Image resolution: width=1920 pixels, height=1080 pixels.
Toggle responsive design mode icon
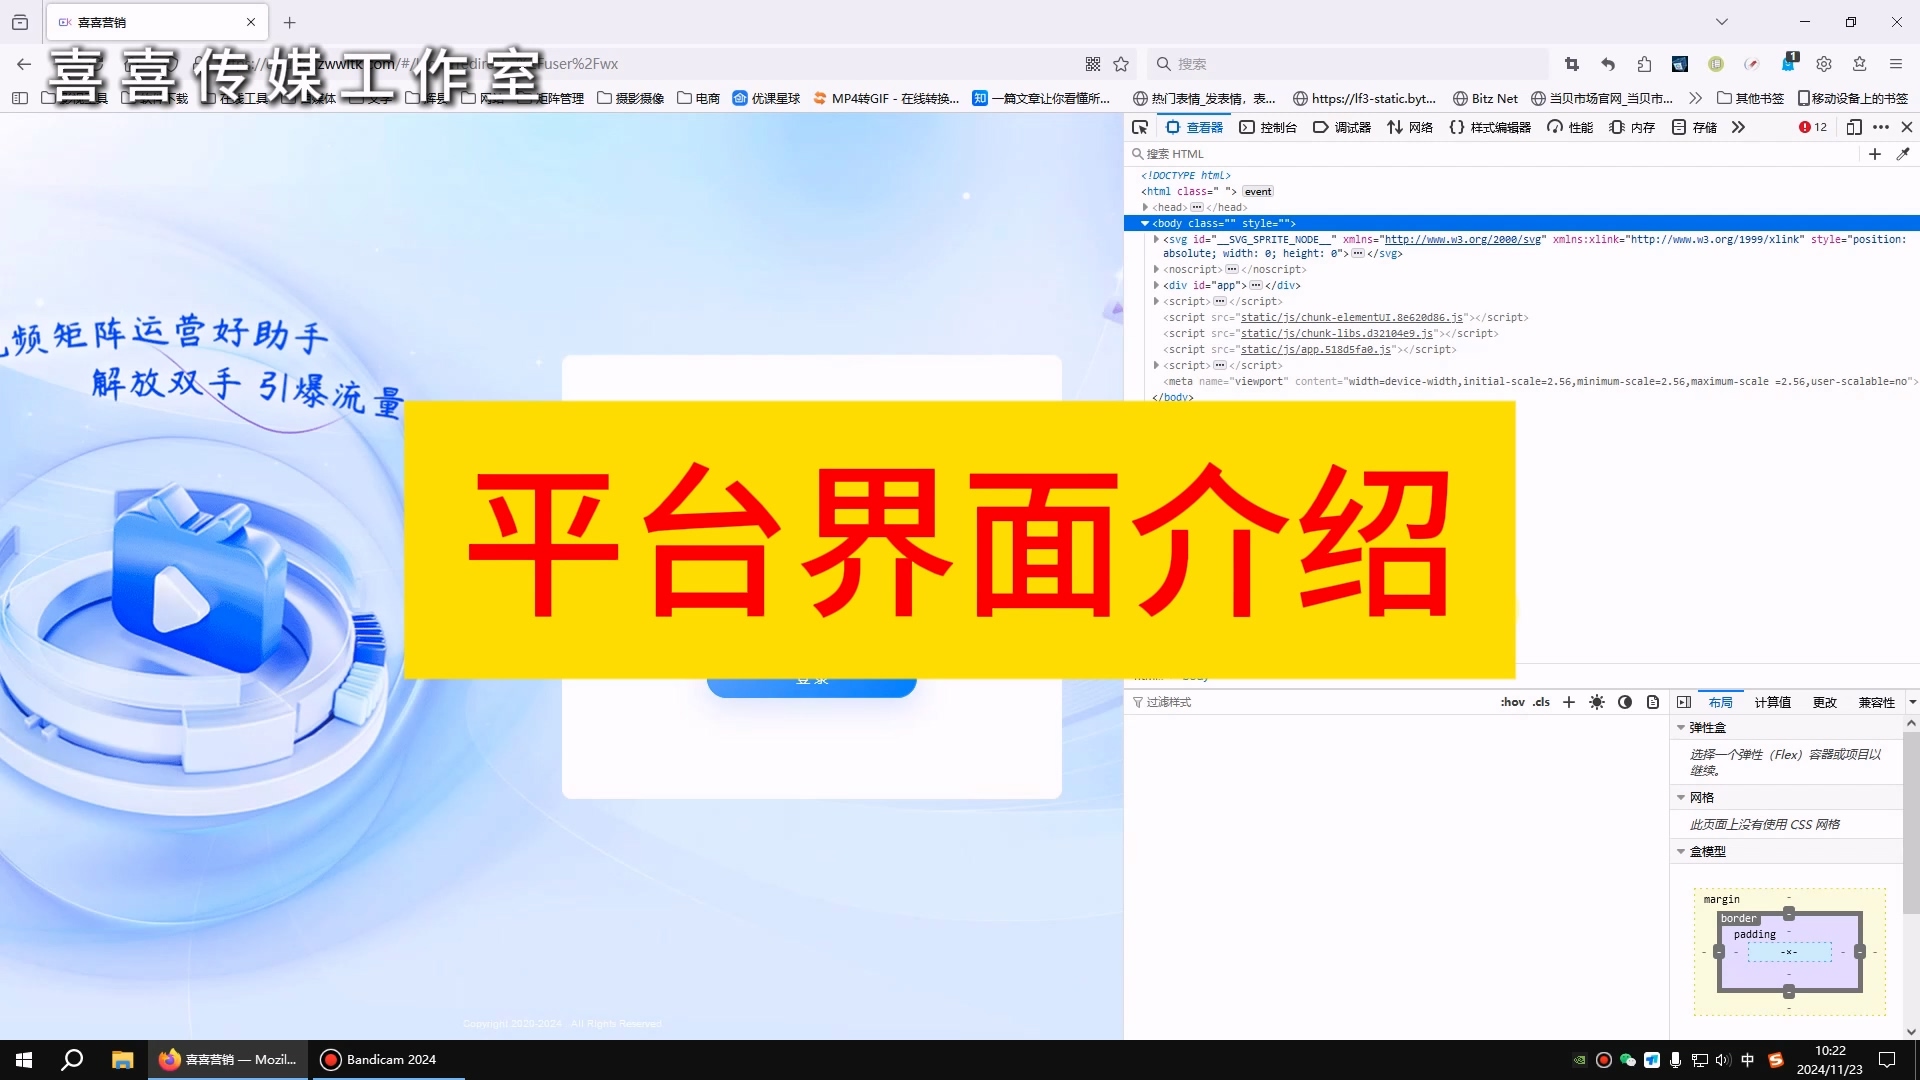coord(1854,127)
